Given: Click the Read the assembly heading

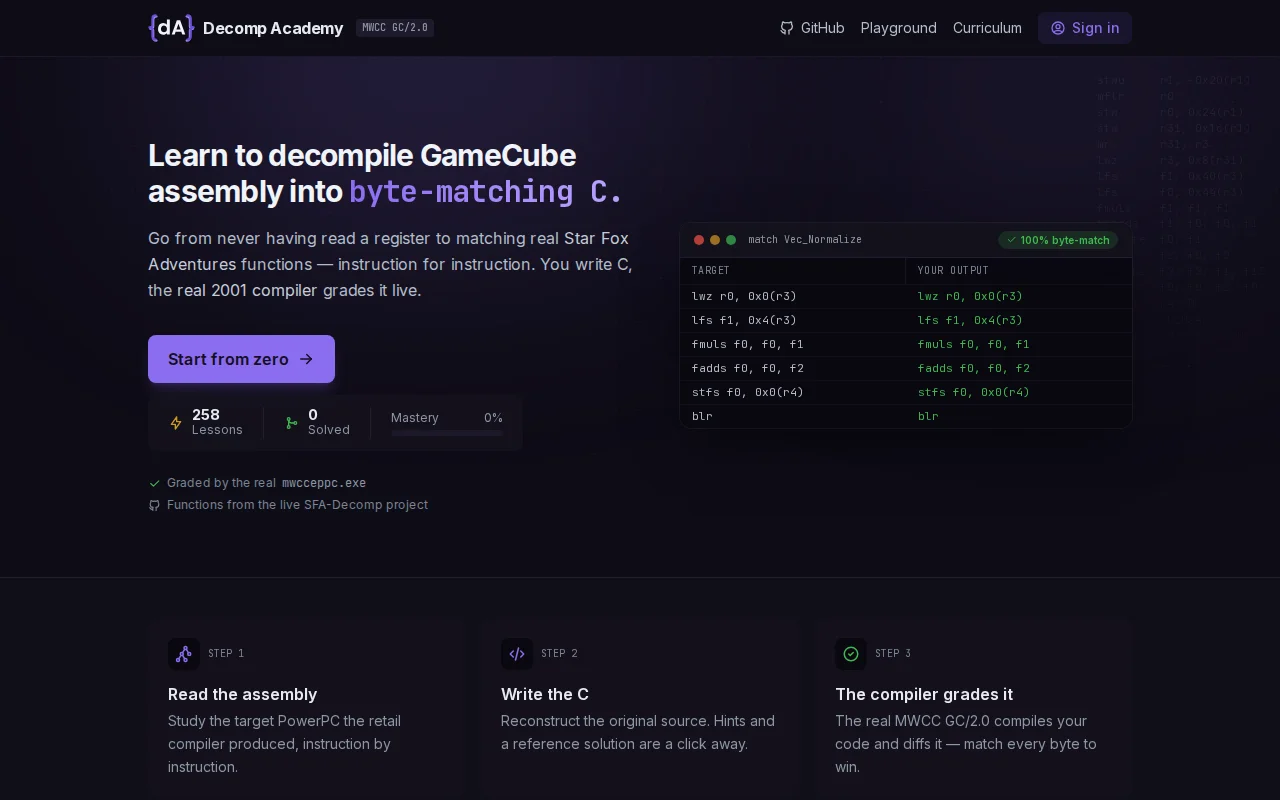Looking at the screenshot, I should coord(242,694).
